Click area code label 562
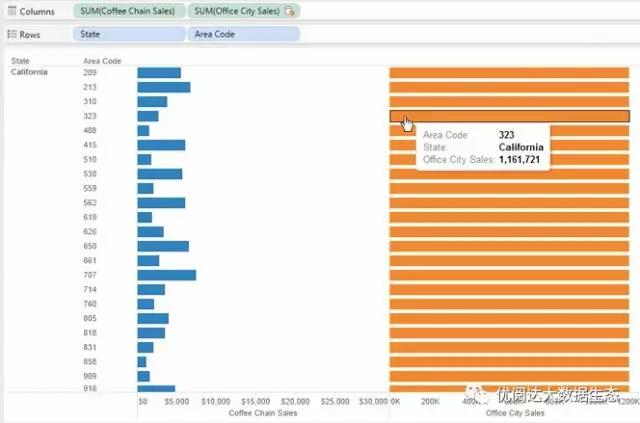The width and height of the screenshot is (640, 423). point(90,203)
